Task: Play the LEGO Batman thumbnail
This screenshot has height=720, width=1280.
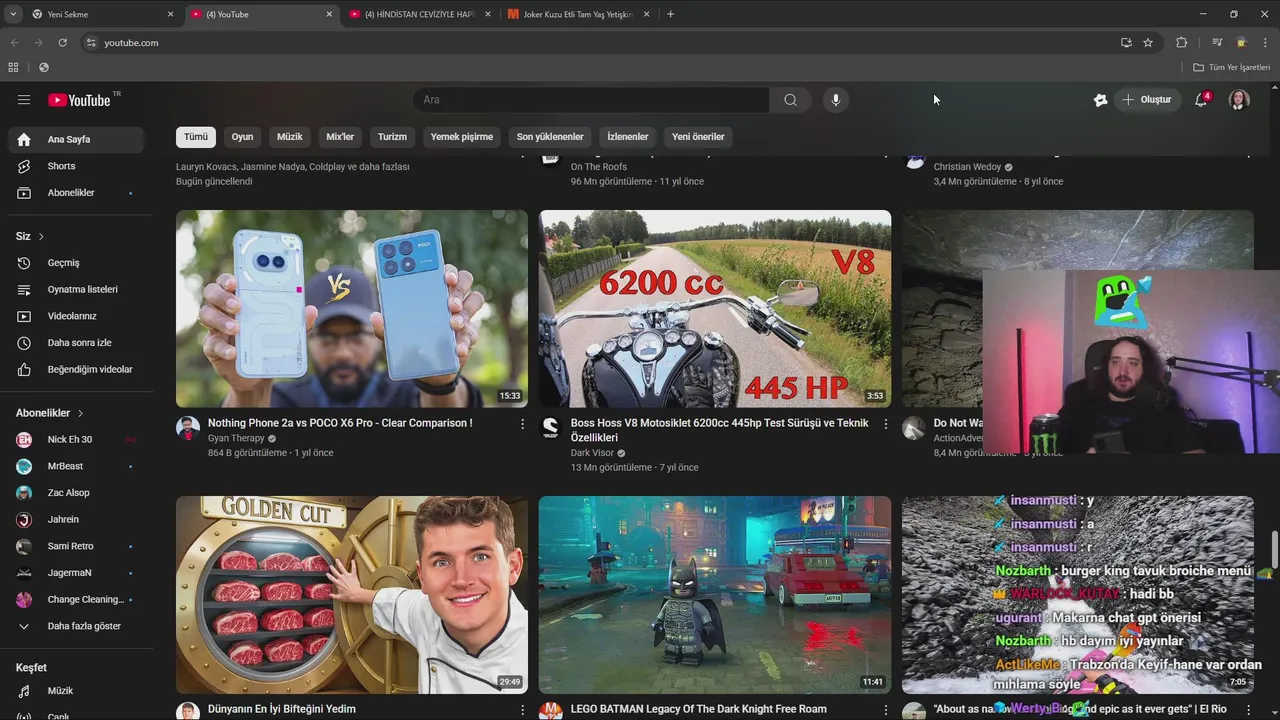Action: click(x=715, y=595)
